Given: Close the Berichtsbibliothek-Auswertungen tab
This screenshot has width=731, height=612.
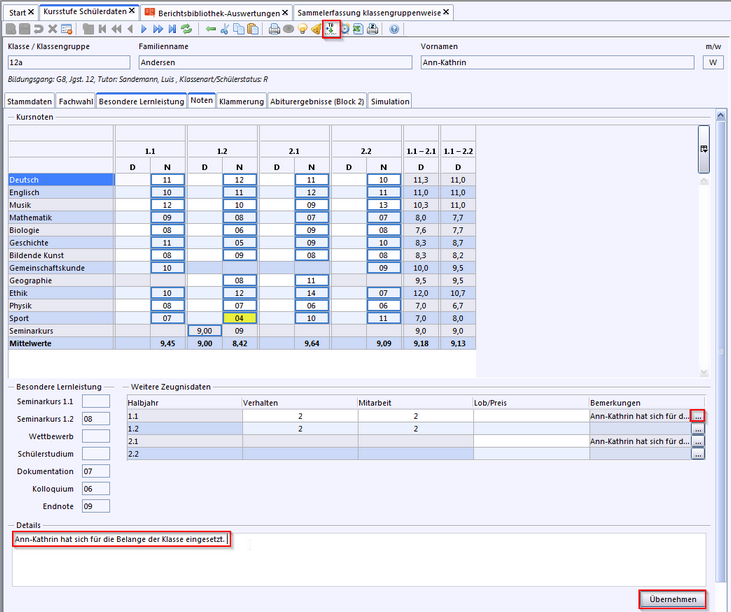Looking at the screenshot, I should click(x=285, y=12).
